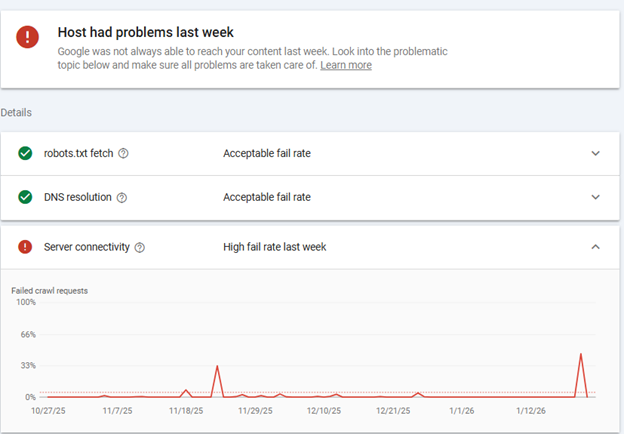Click the DNS resolution row label
The width and height of the screenshot is (624, 434).
click(78, 197)
